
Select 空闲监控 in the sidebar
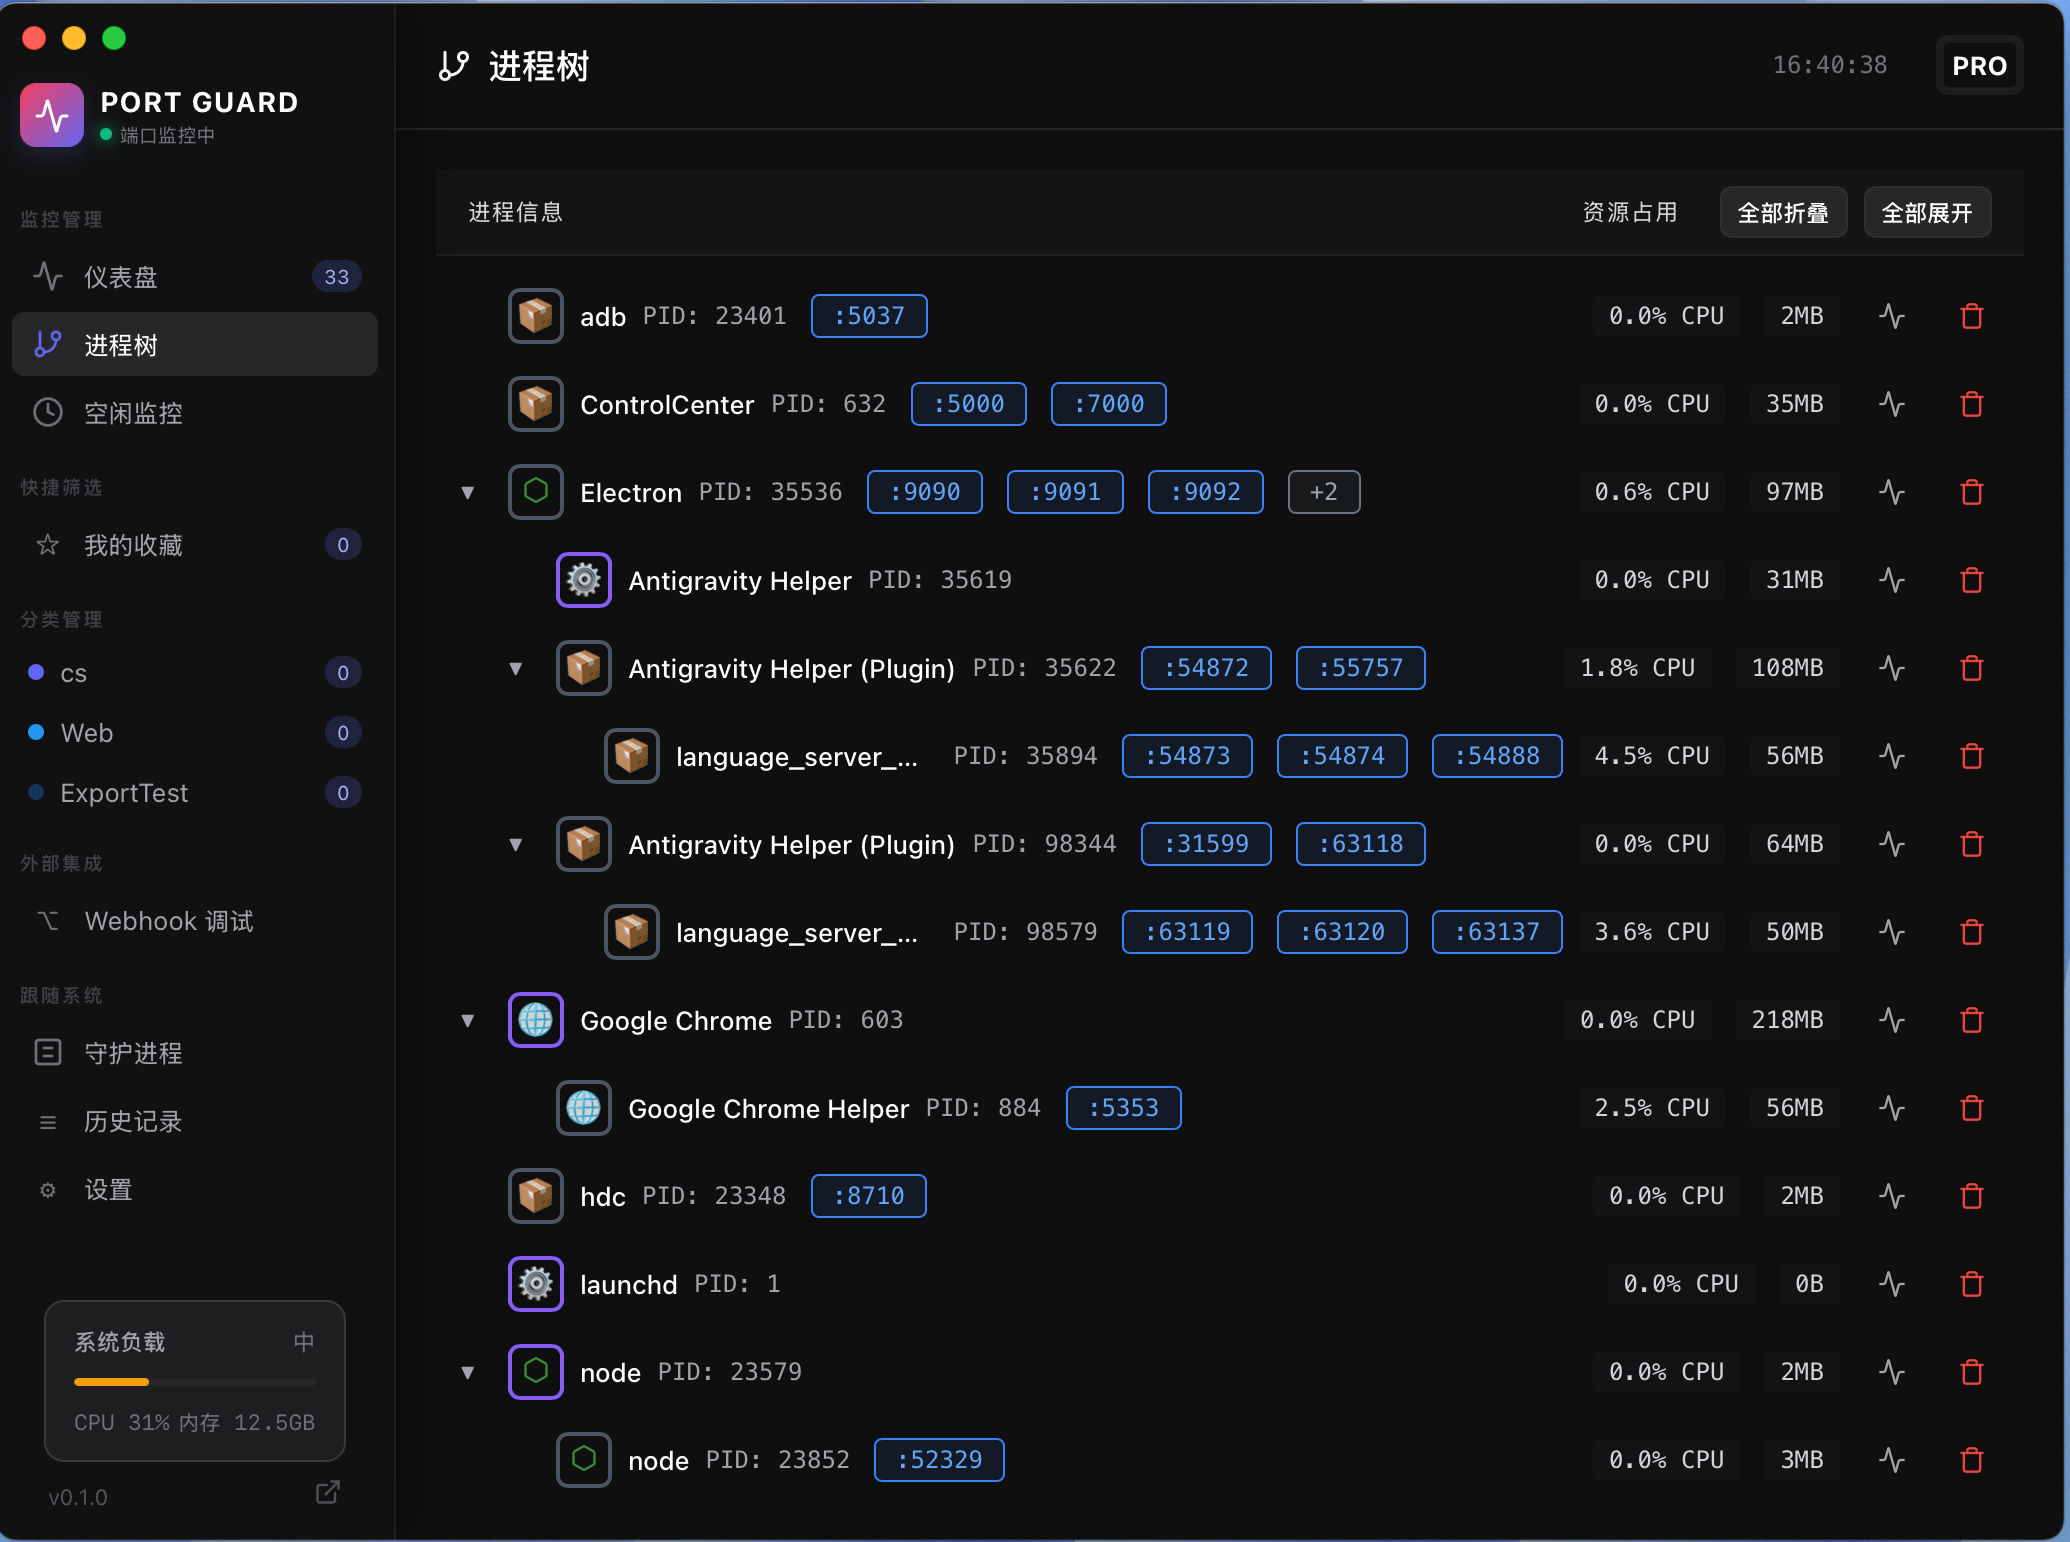tap(133, 413)
